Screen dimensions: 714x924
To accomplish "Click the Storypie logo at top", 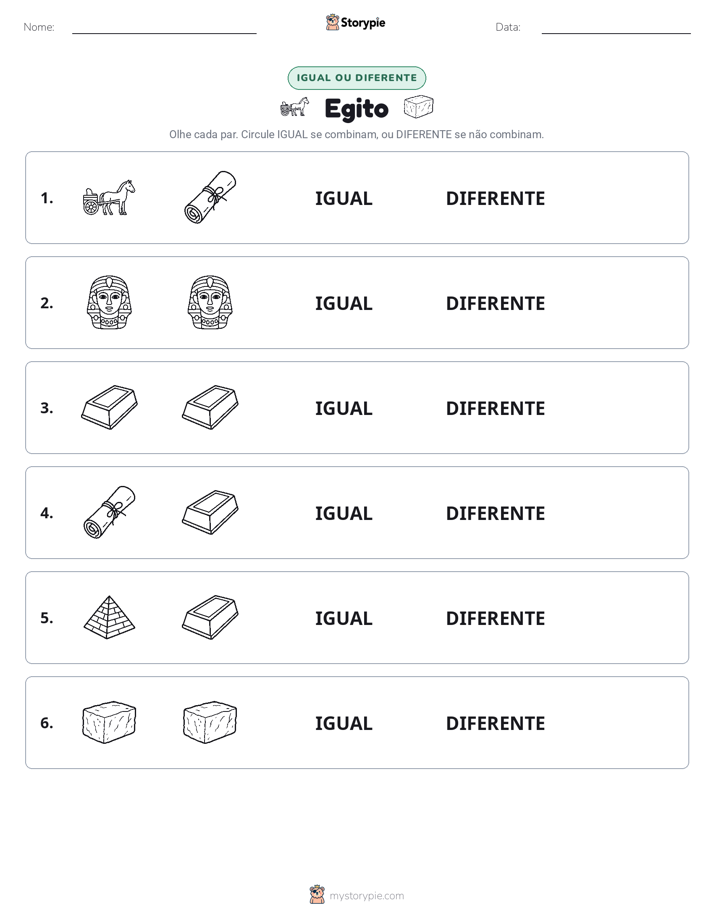I will (x=355, y=22).
